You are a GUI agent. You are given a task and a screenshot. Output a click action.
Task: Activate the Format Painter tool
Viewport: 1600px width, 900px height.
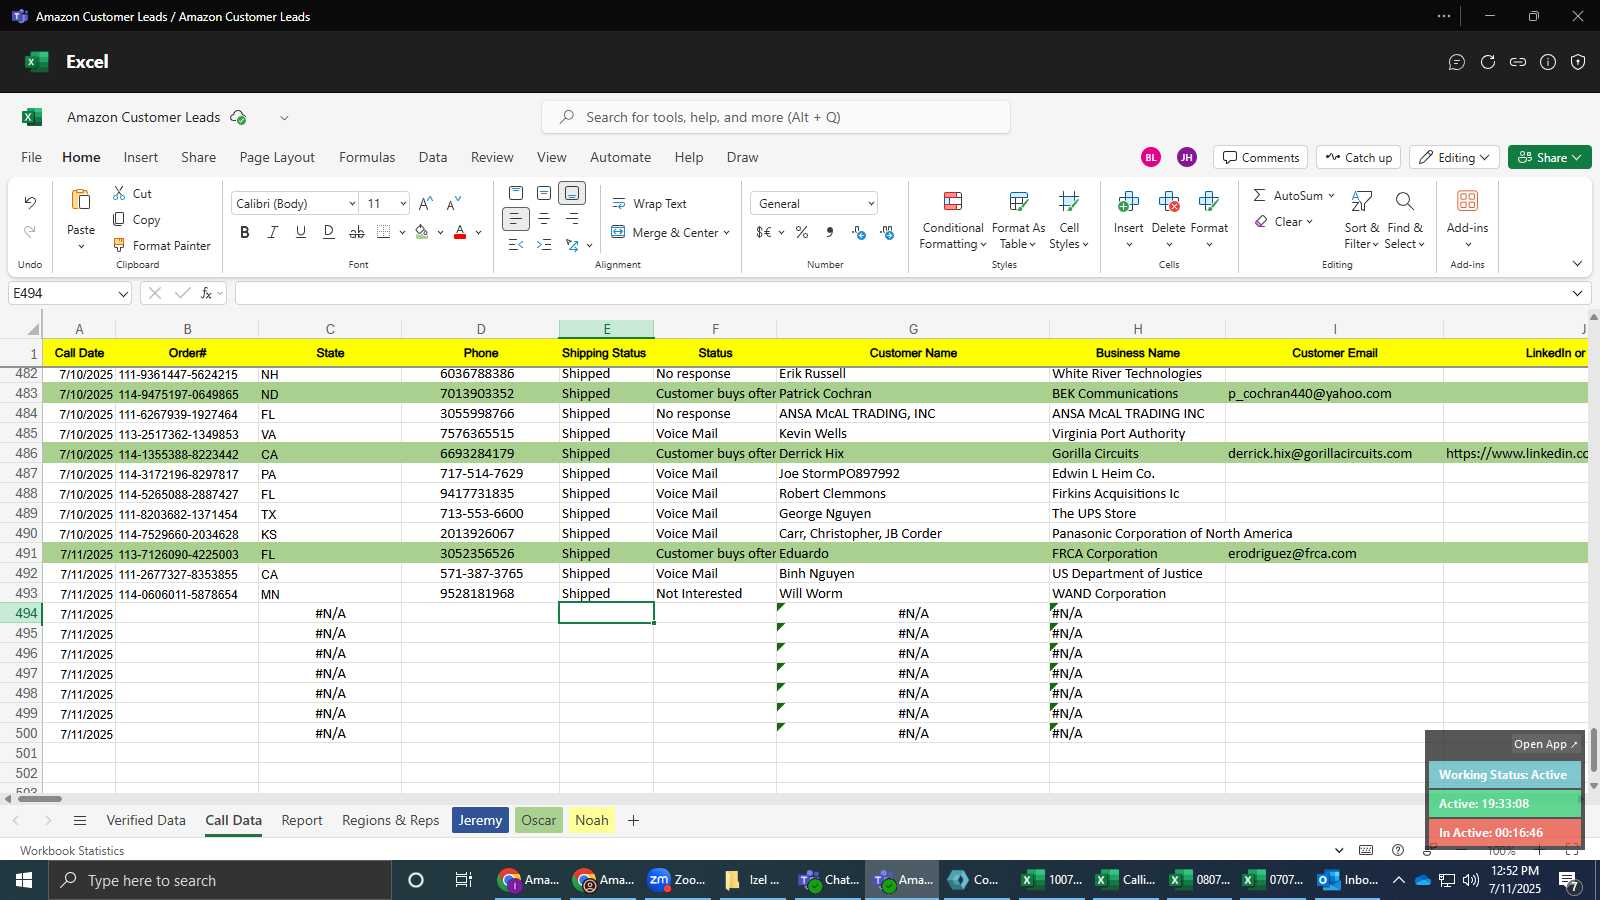(161, 245)
